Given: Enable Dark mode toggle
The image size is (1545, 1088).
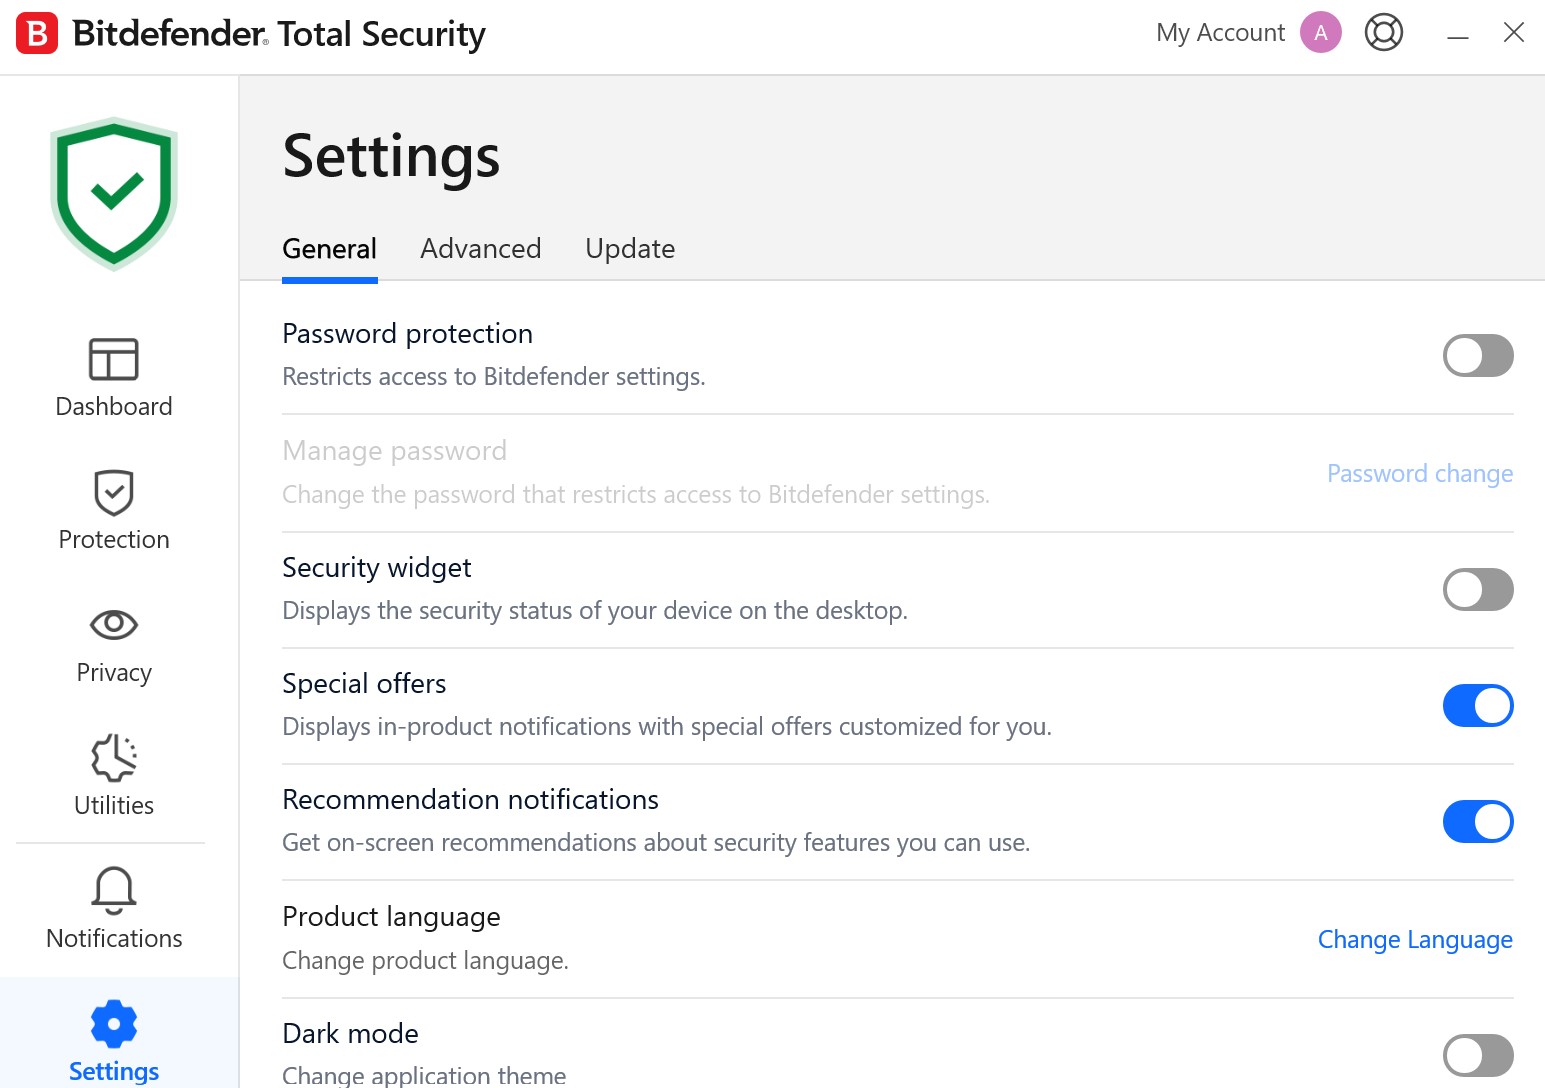Looking at the screenshot, I should (1478, 1055).
